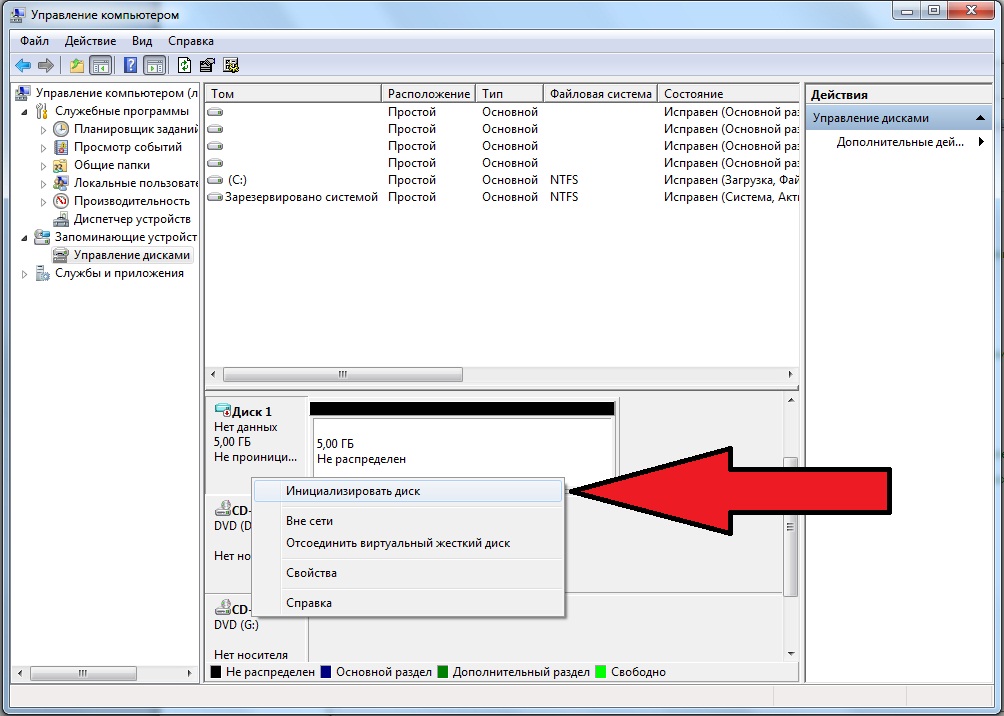Screen dimensions: 1004x716
Task: Click drive icon of Зарезервировано системой volume
Action: tap(216, 197)
